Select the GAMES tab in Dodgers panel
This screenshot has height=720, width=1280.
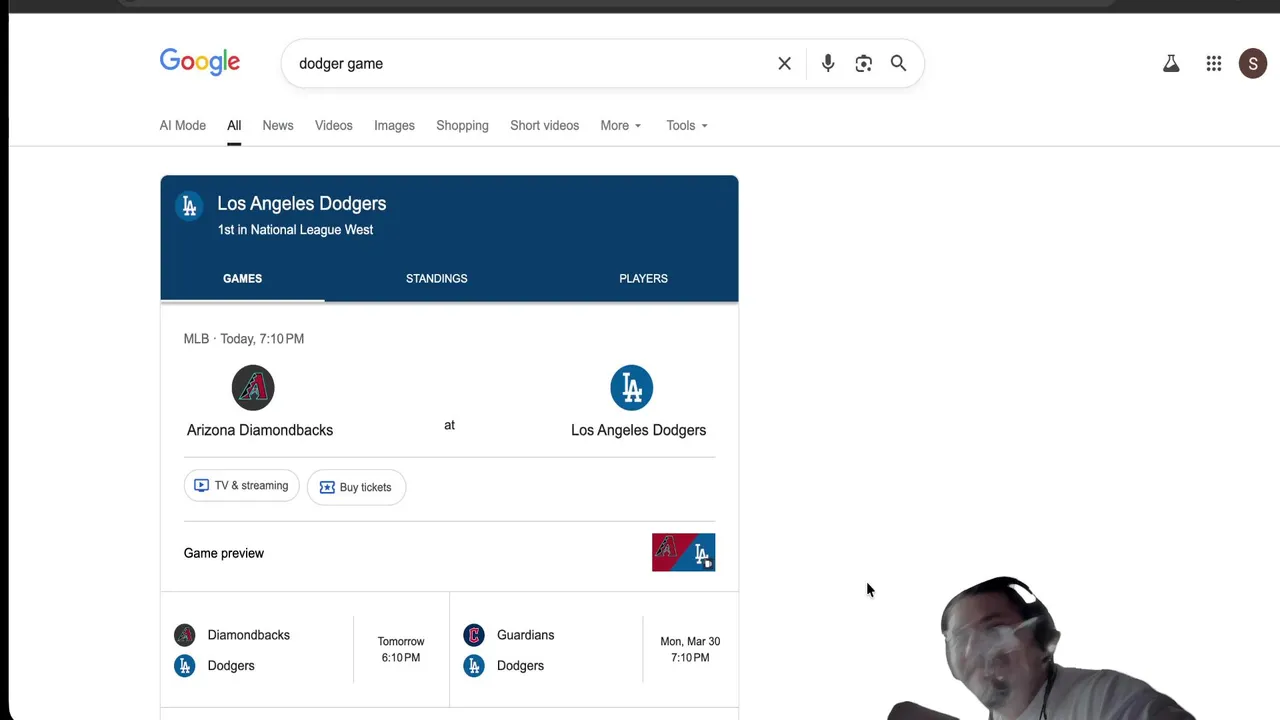[x=242, y=279]
